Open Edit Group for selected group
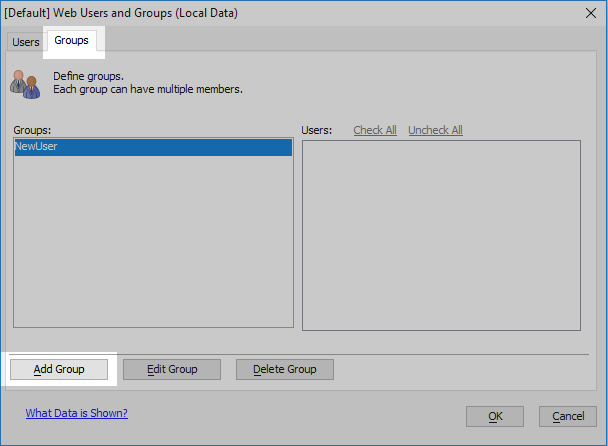Viewport: 608px width, 446px height. pyautogui.click(x=172, y=369)
